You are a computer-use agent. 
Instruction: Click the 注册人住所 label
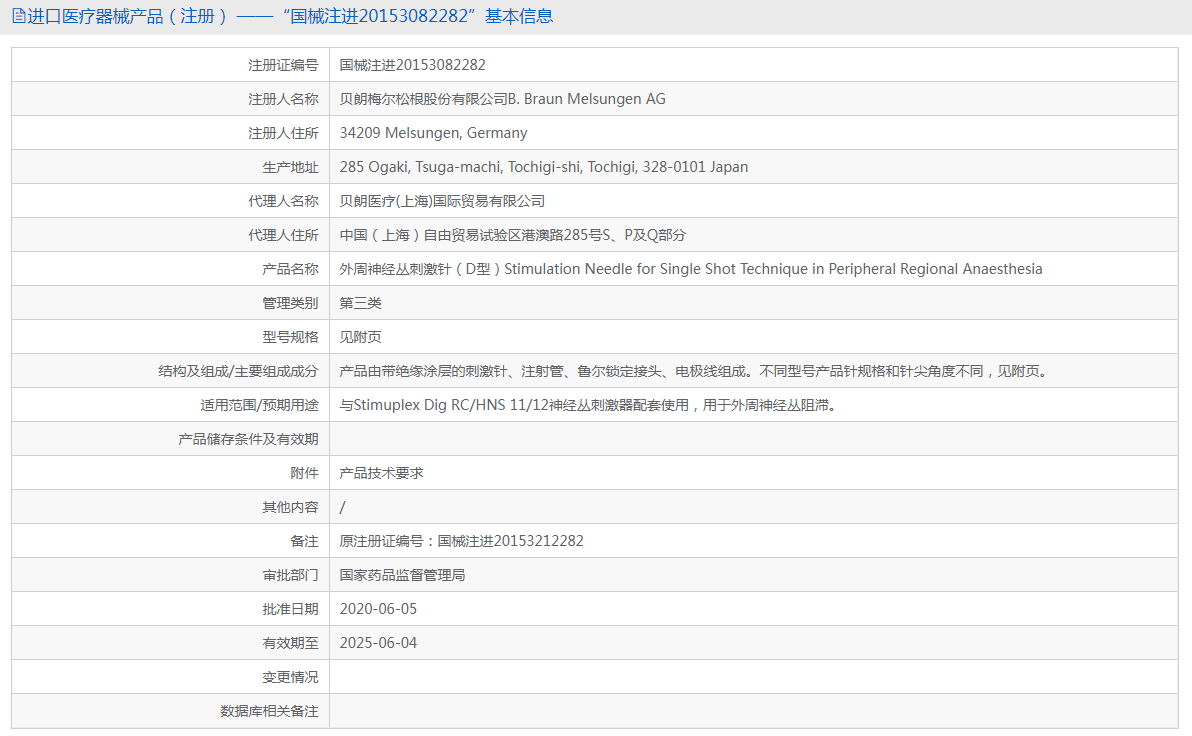point(283,133)
